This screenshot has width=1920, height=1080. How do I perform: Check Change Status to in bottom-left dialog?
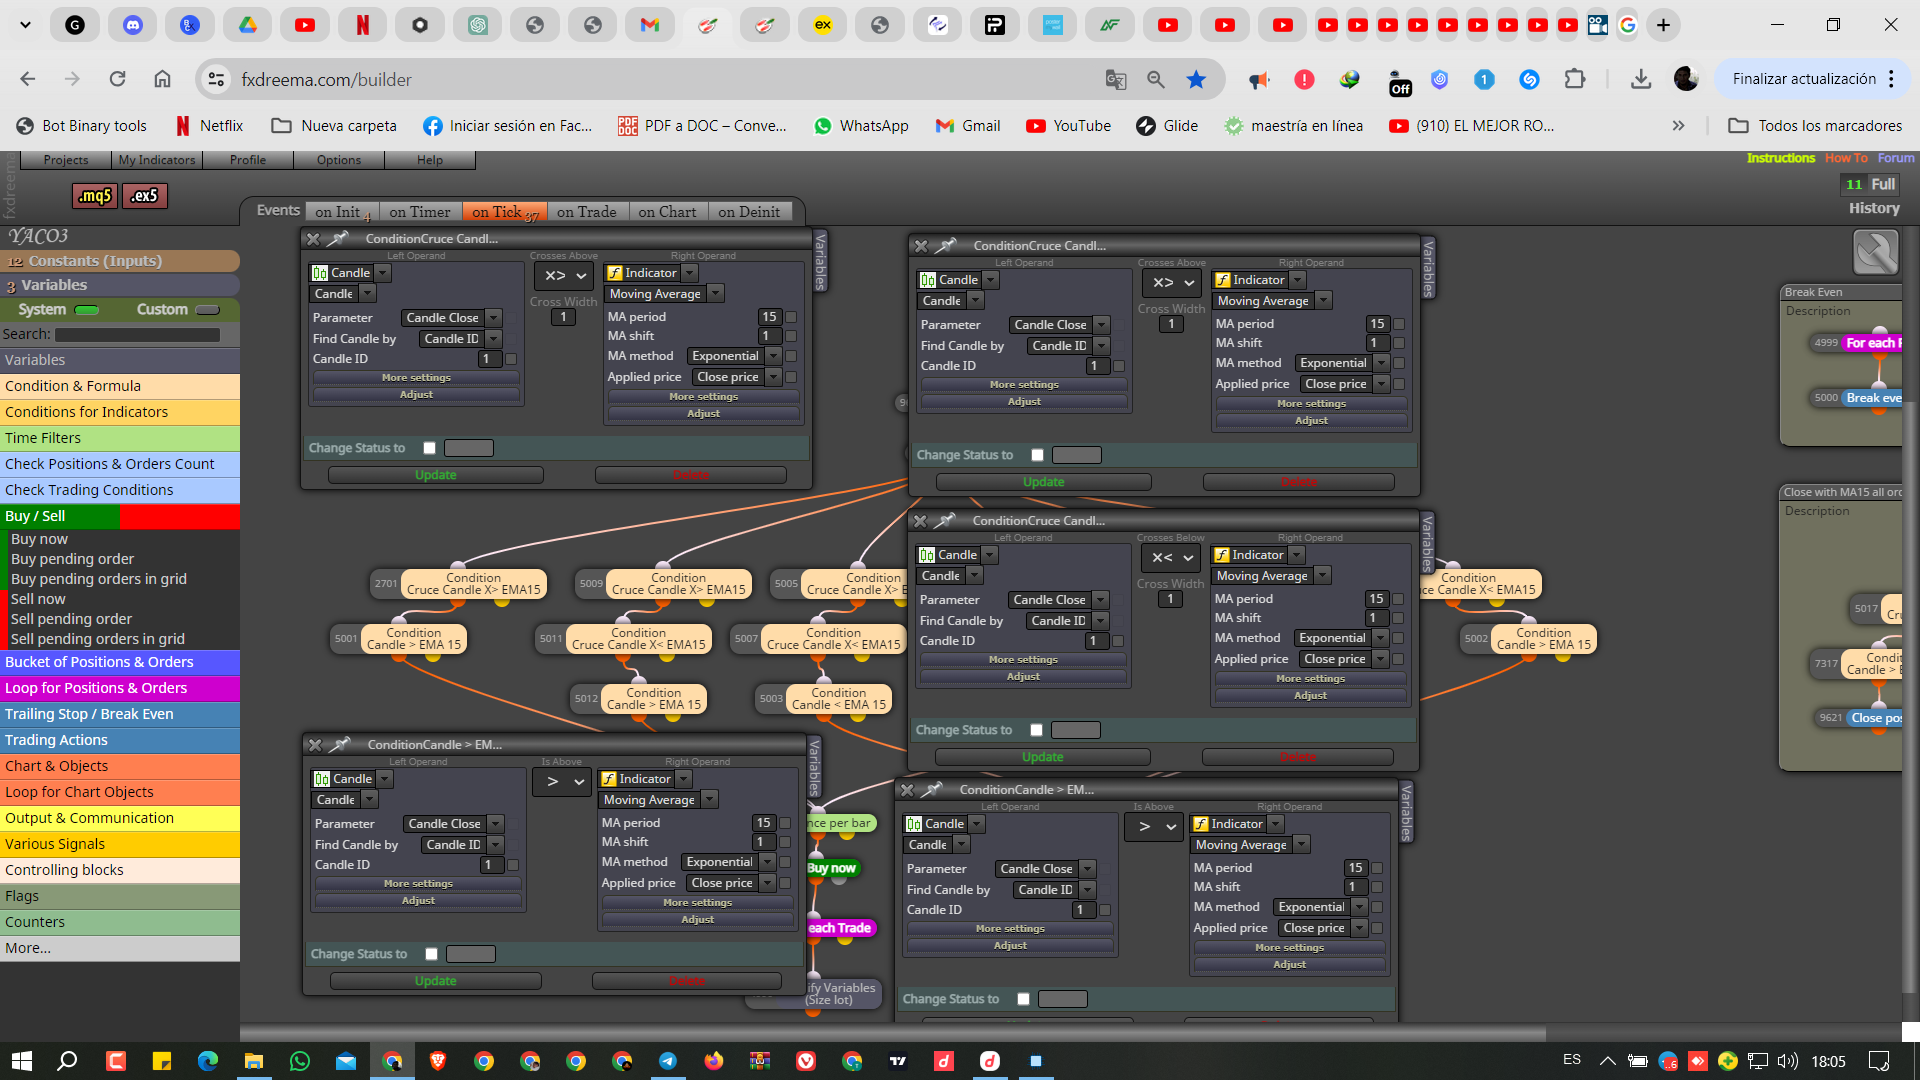click(x=431, y=954)
